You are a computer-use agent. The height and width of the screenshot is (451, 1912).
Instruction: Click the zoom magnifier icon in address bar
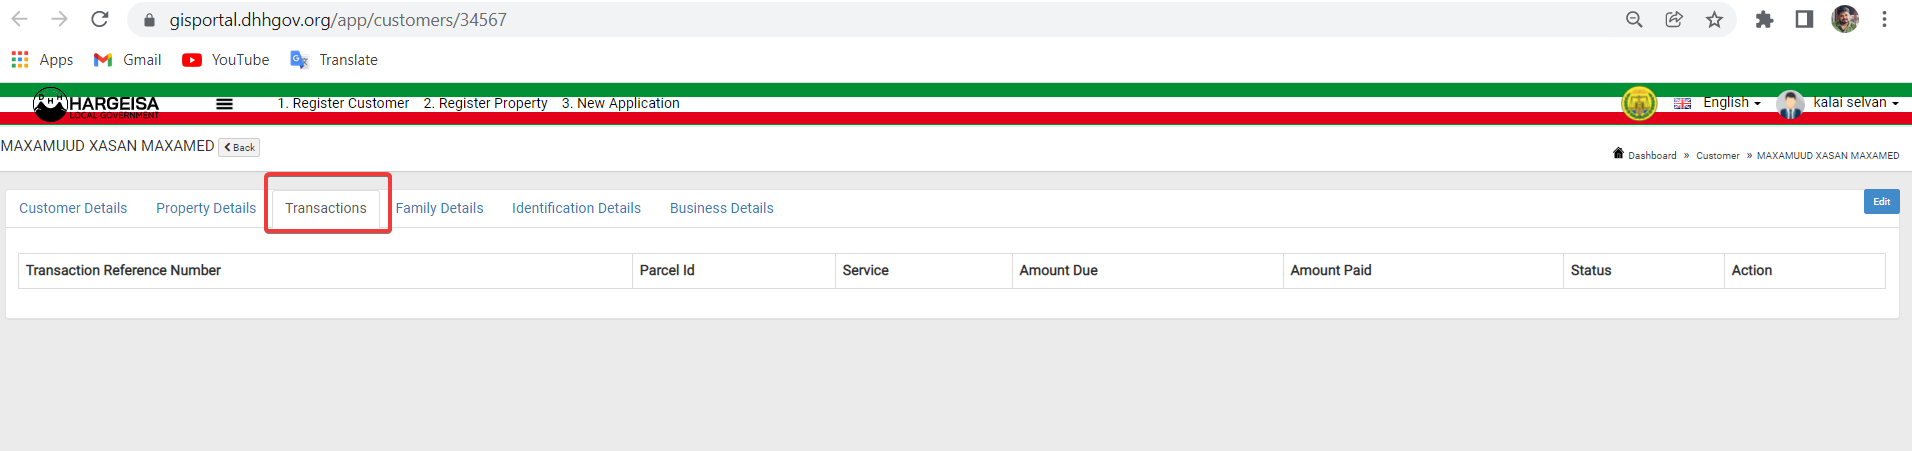click(x=1634, y=20)
